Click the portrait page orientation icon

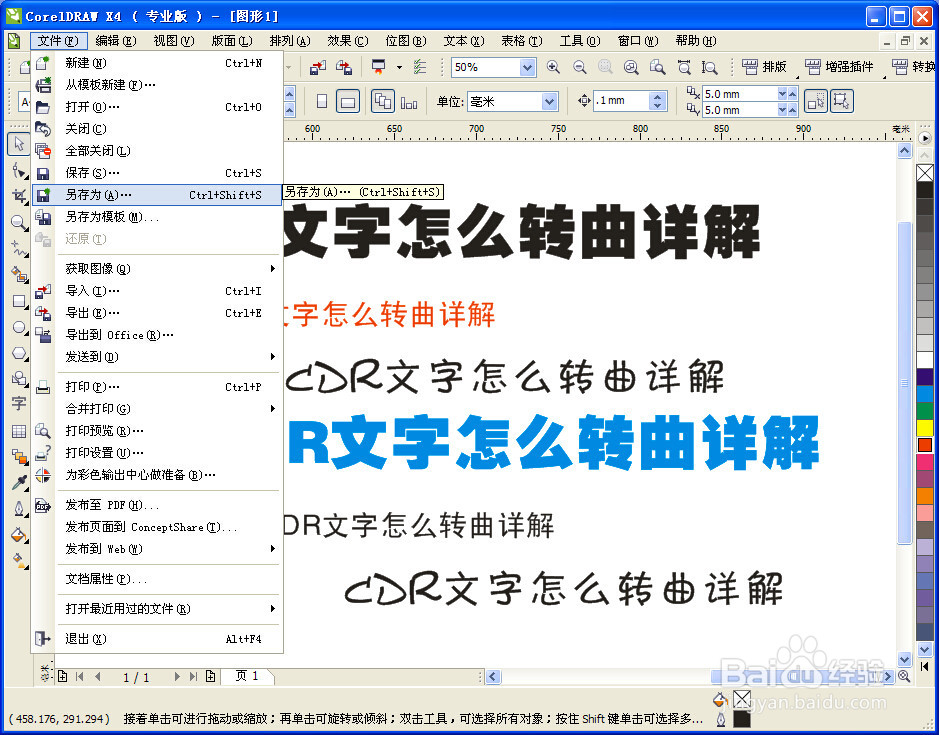pos(322,101)
